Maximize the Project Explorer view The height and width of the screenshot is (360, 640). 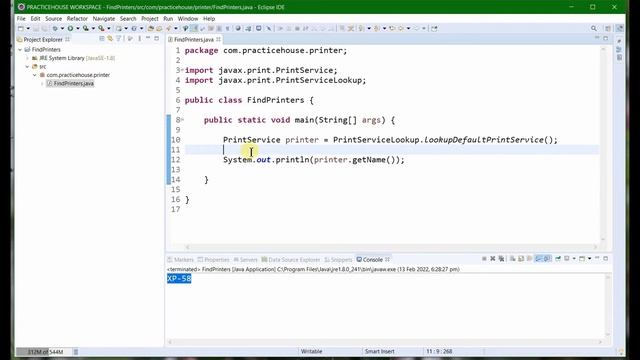(x=157, y=38)
